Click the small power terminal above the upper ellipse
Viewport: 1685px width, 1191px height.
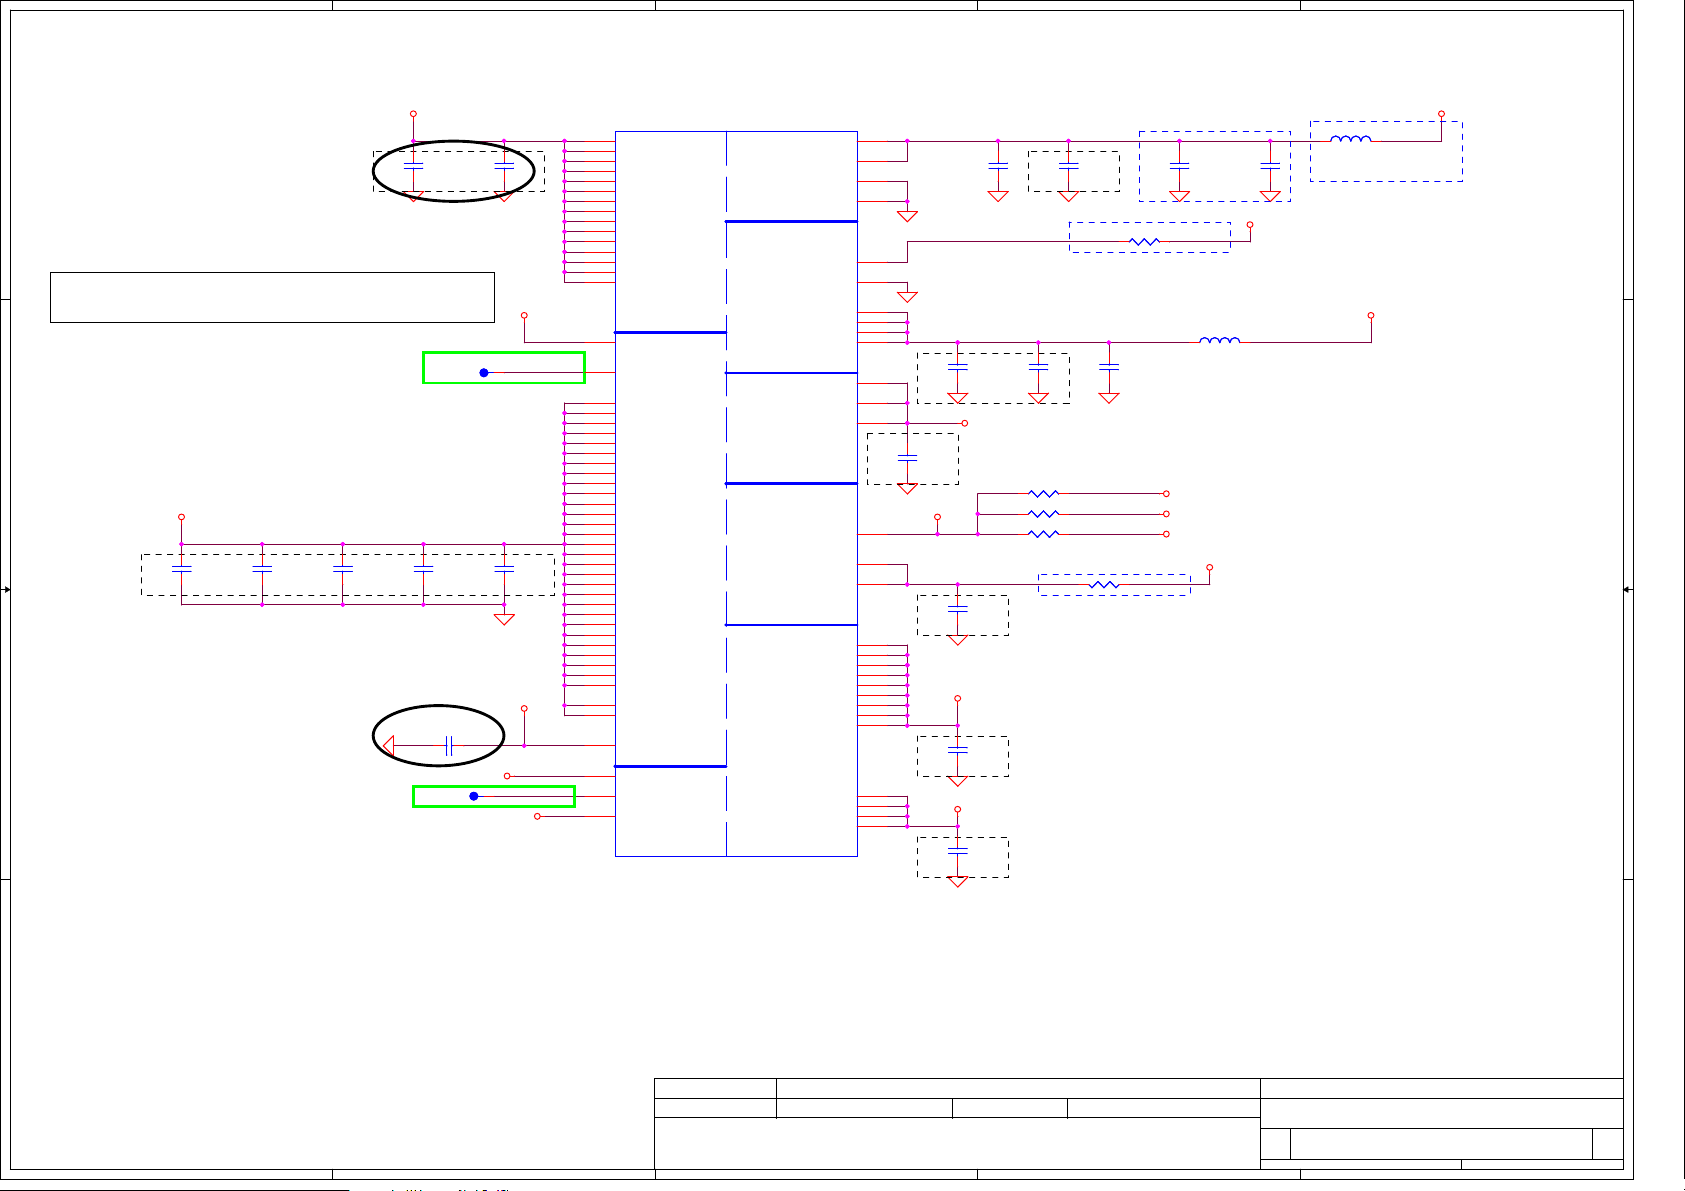[x=413, y=114]
